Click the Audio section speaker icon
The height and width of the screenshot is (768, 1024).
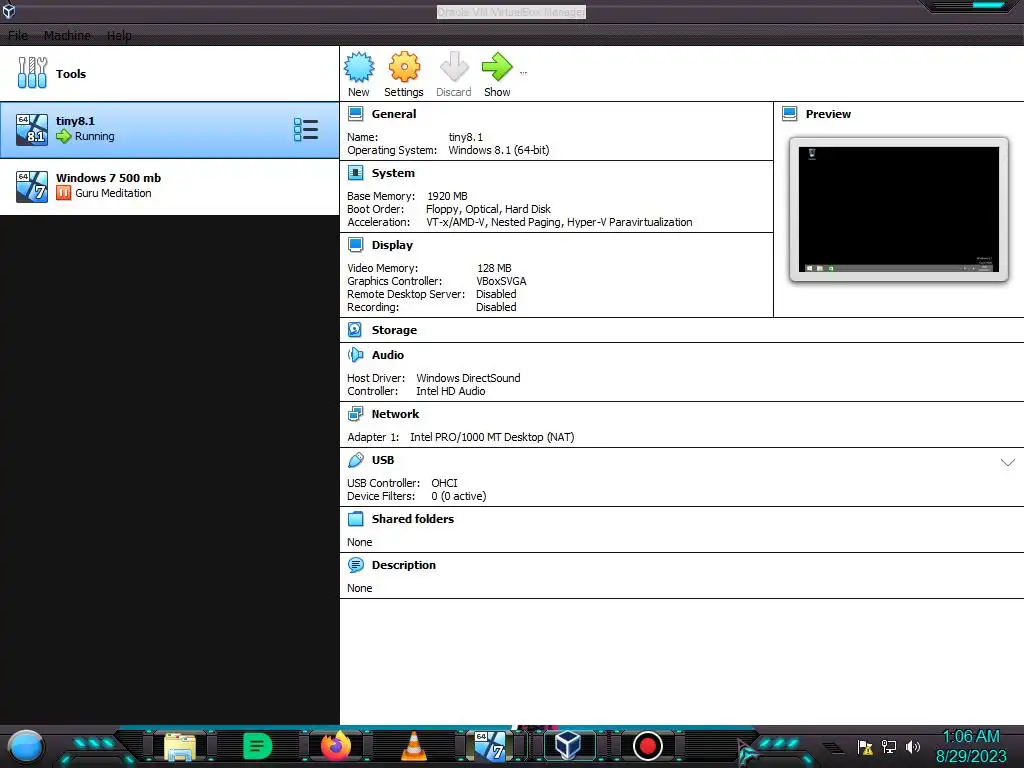point(355,355)
